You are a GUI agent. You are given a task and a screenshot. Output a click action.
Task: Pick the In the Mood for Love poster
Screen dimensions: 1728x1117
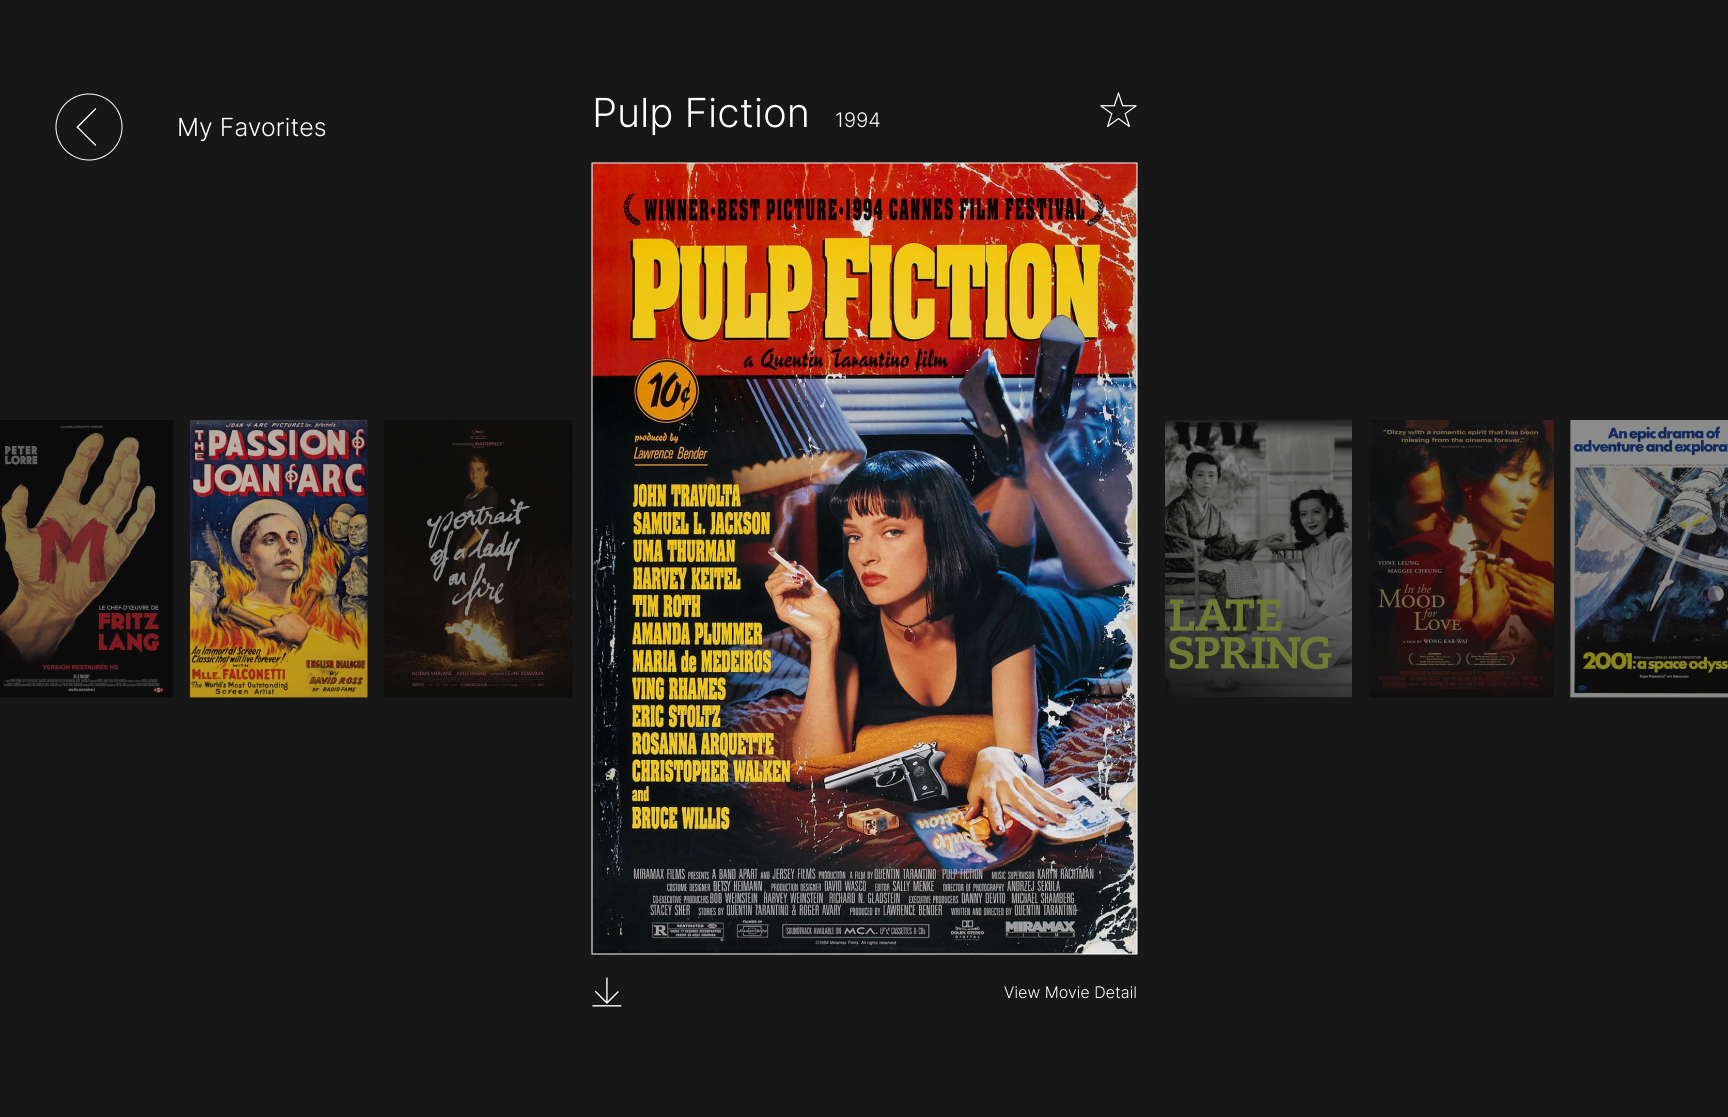1461,558
